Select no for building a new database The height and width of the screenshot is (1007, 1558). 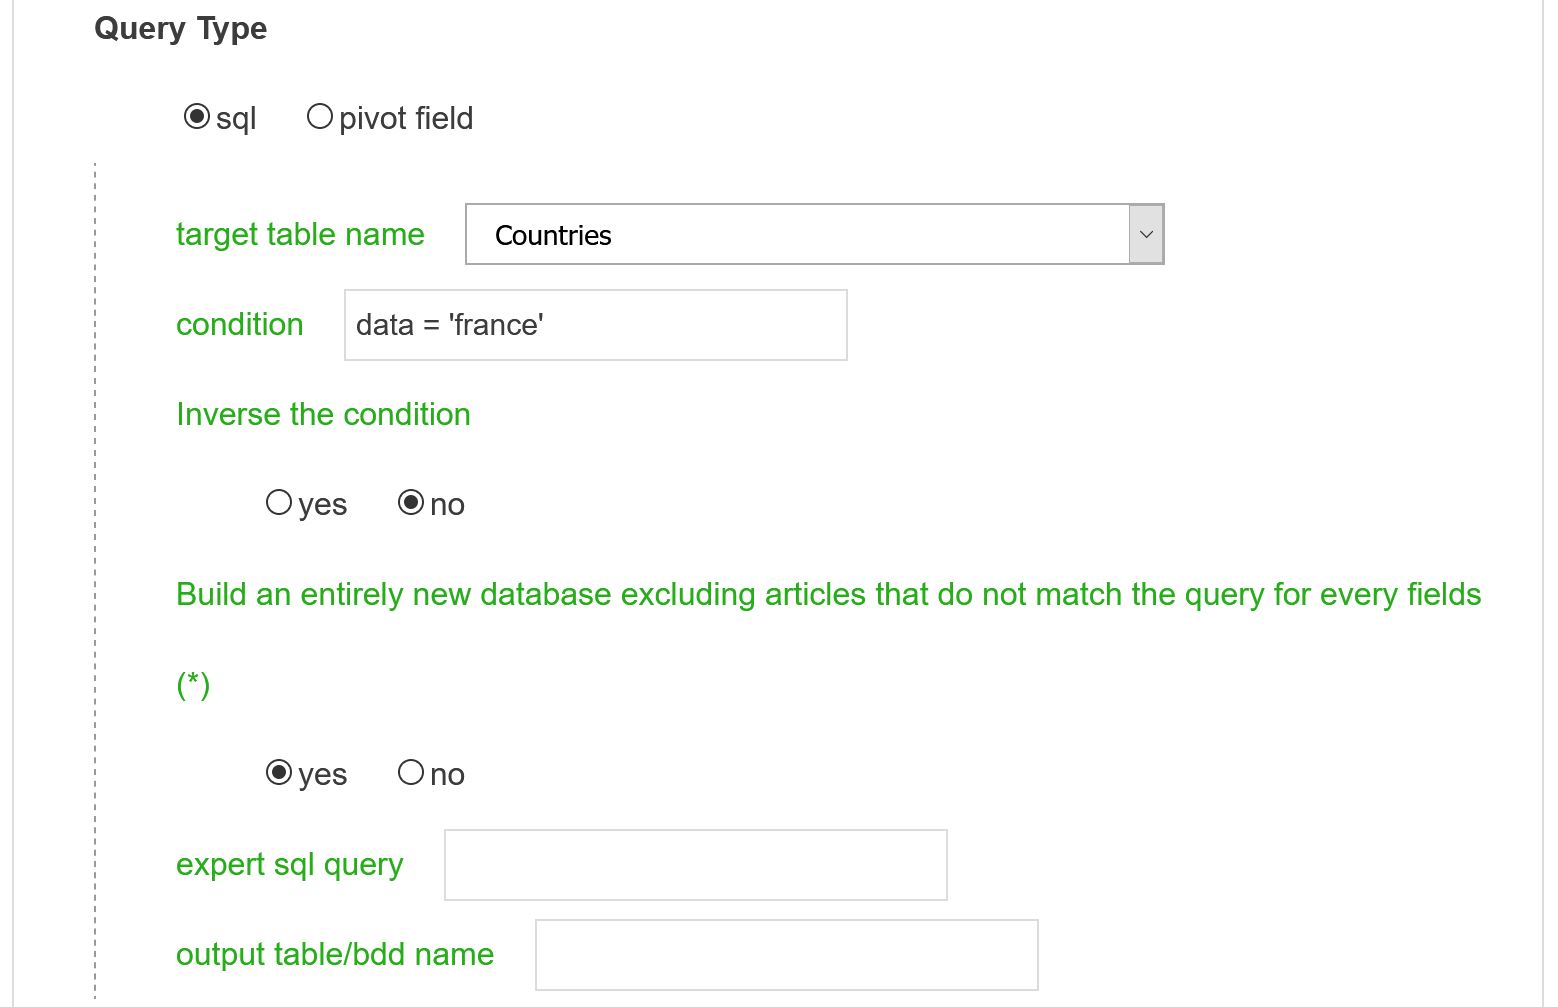[411, 772]
